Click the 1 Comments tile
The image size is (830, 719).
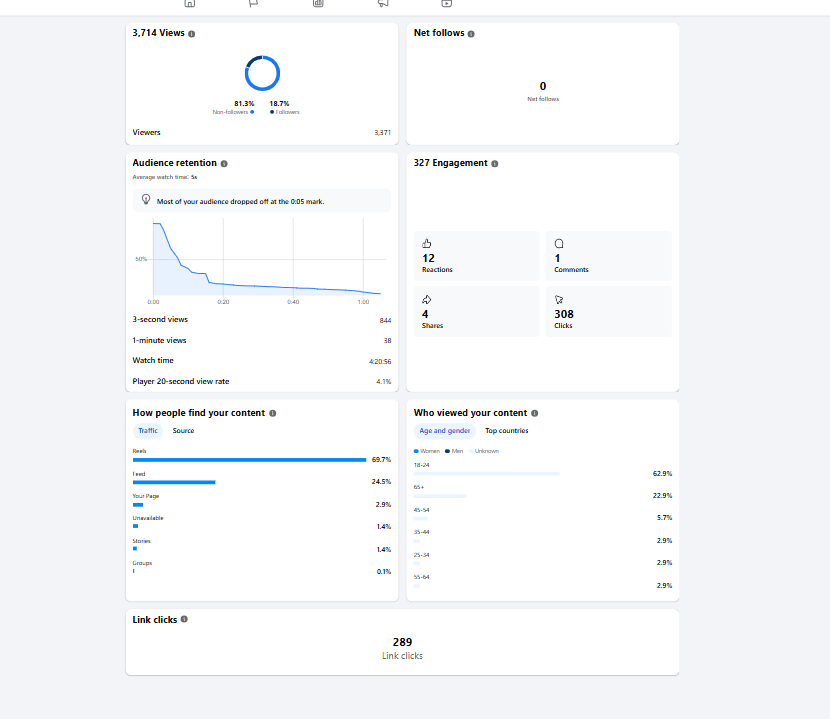click(609, 256)
